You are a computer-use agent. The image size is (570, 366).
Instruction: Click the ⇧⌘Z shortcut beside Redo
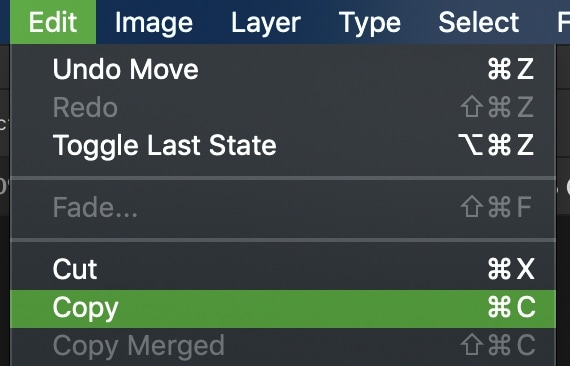(x=497, y=107)
